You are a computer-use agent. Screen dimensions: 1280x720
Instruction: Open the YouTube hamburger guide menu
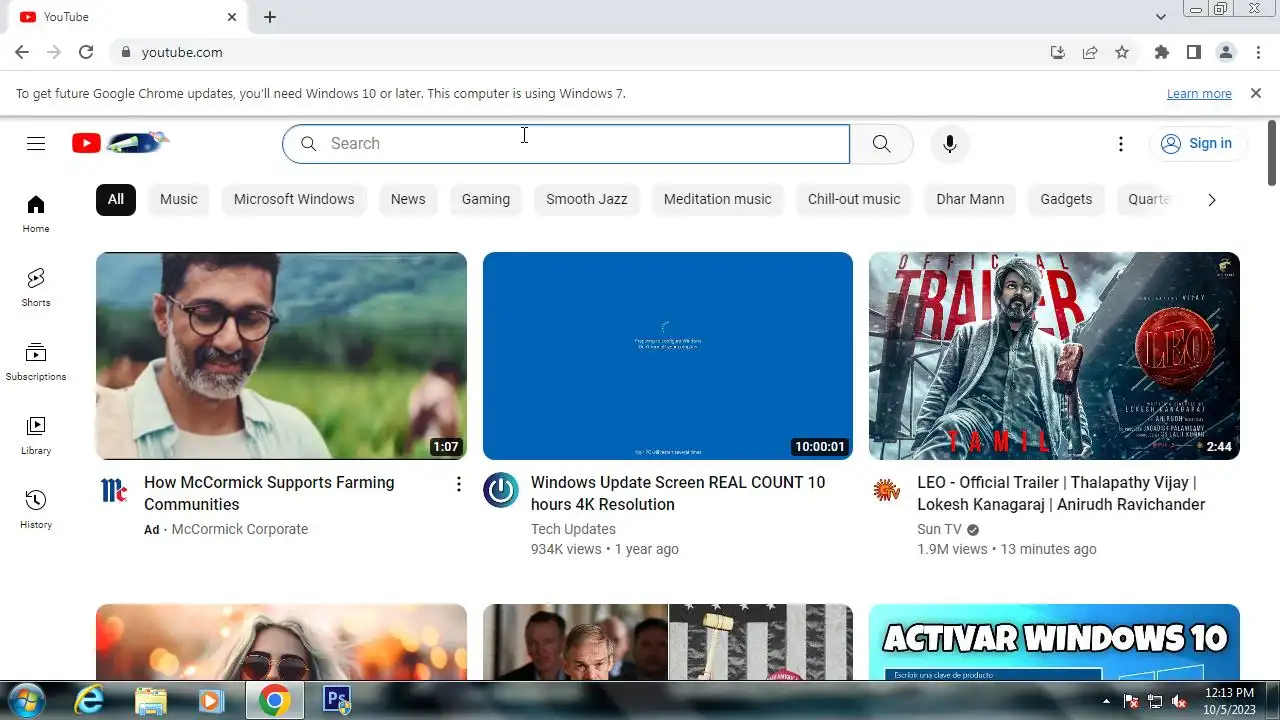(x=36, y=143)
